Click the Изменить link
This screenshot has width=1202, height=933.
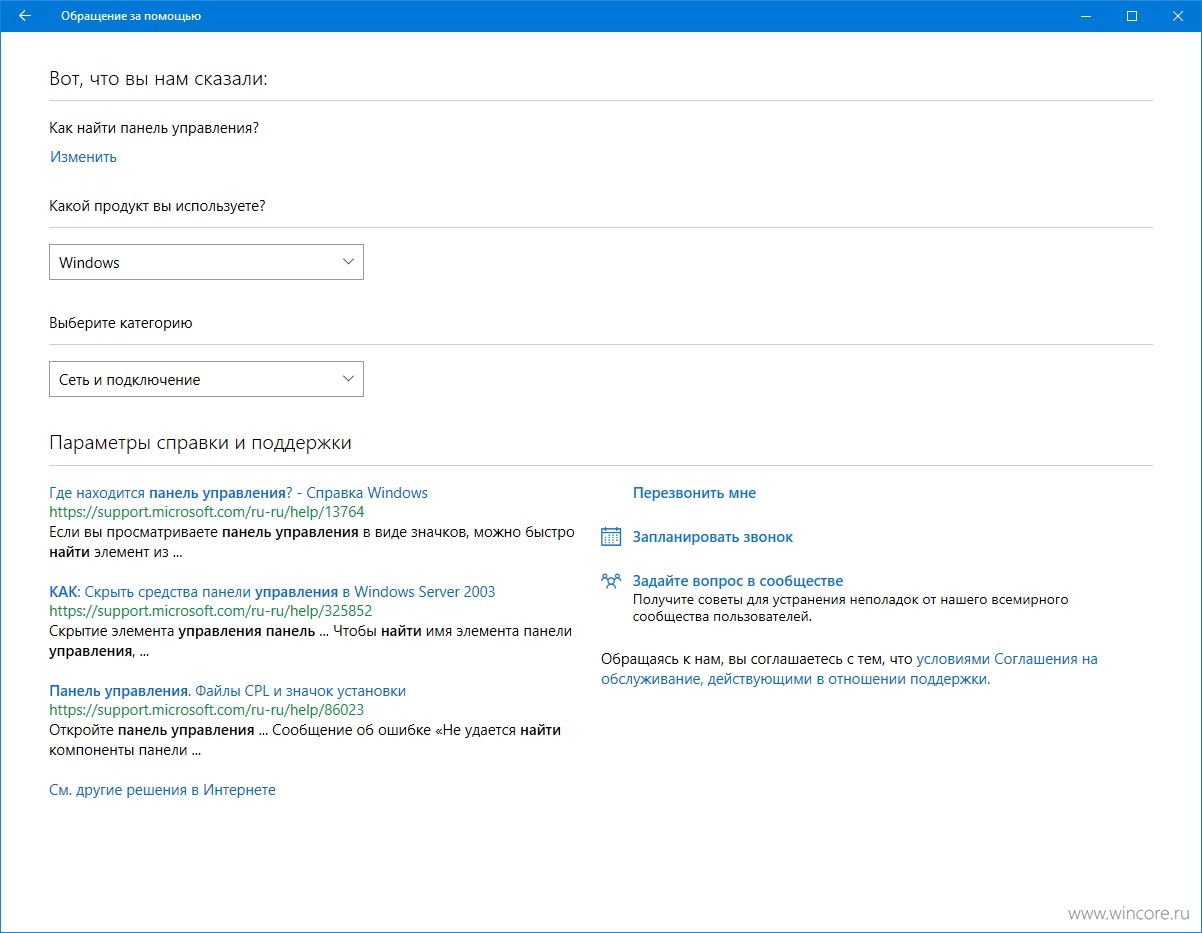83,157
